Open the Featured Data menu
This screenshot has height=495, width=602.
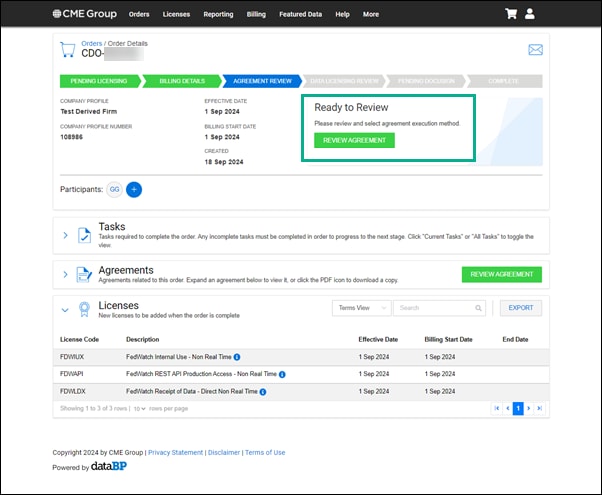pyautogui.click(x=301, y=15)
